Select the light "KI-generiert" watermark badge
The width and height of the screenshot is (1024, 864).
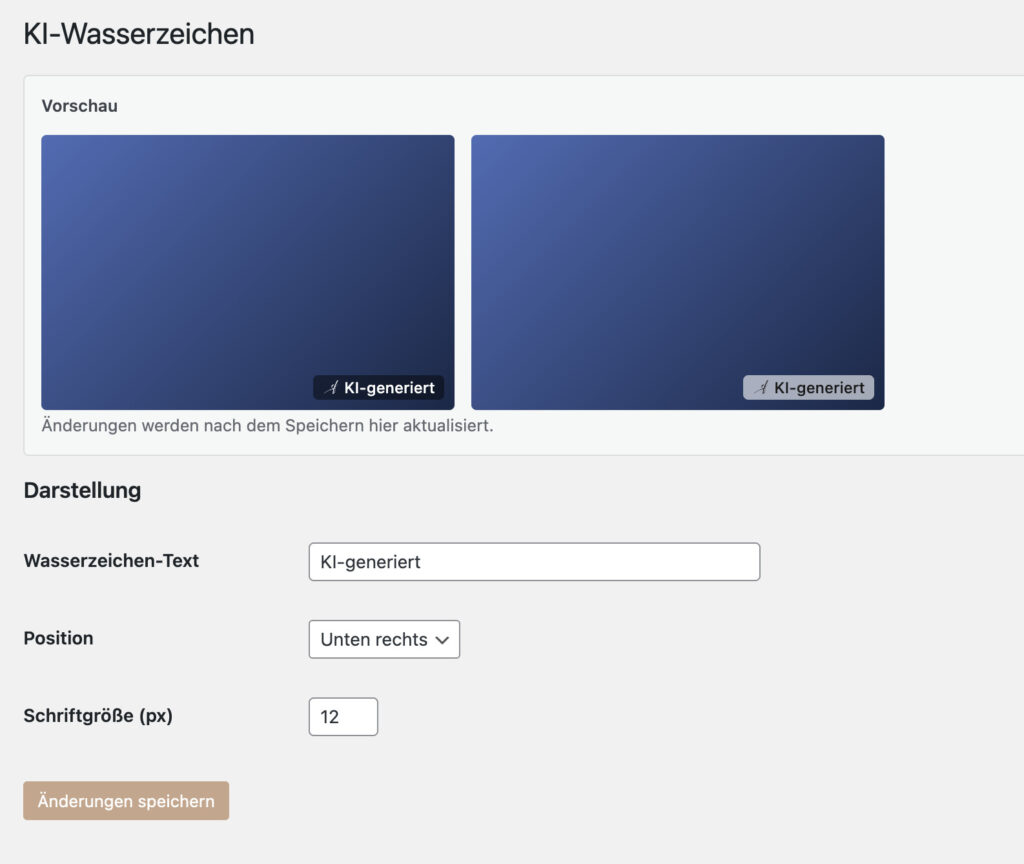point(809,386)
